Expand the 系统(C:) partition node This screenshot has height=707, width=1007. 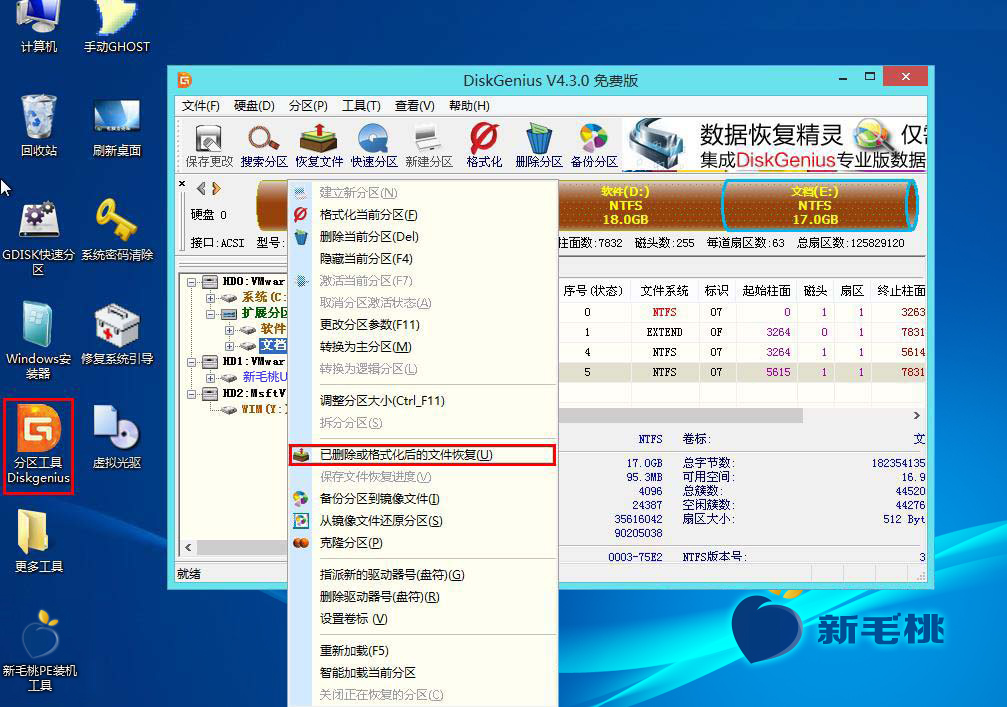210,298
